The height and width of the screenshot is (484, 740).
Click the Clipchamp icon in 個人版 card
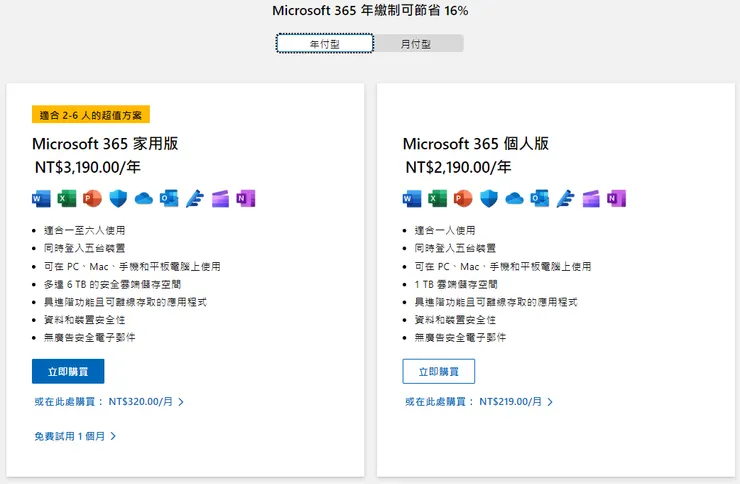tap(591, 199)
